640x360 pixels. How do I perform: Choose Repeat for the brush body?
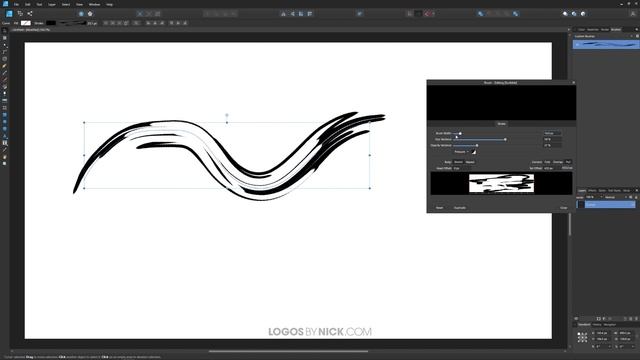point(470,162)
